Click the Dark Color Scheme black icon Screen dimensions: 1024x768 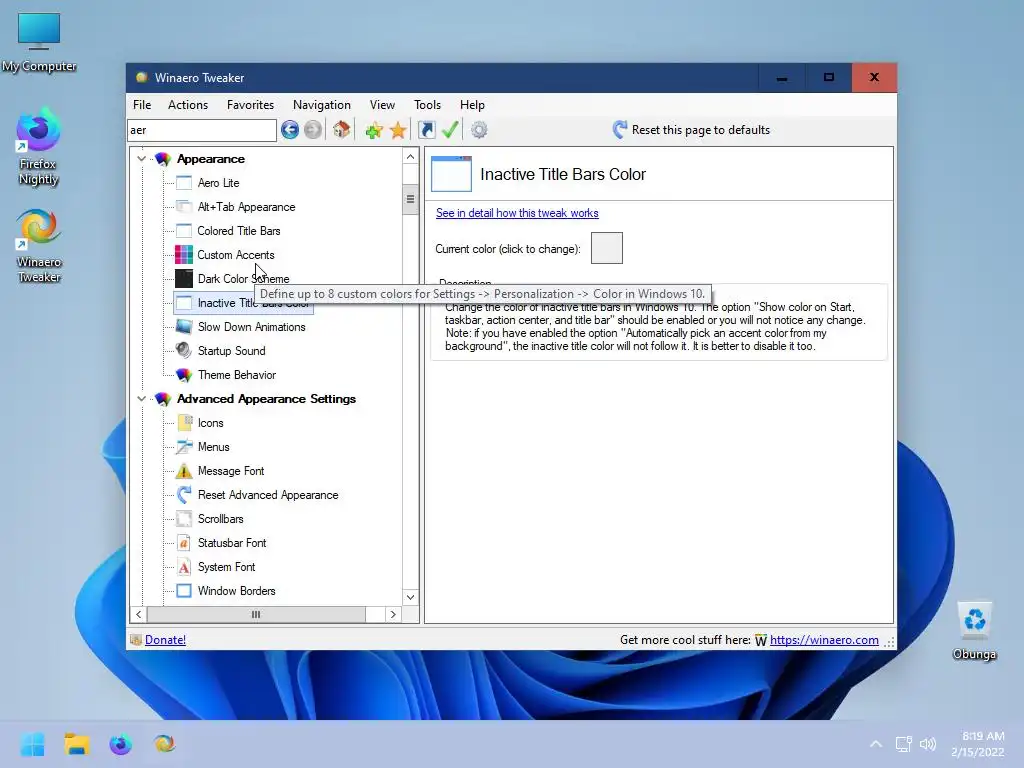[184, 279]
